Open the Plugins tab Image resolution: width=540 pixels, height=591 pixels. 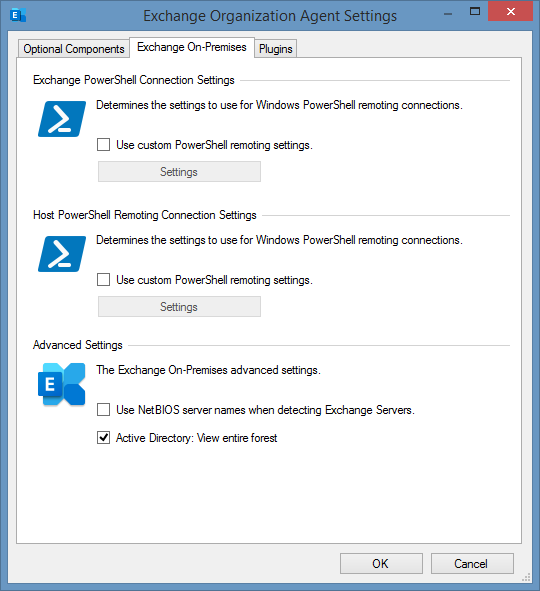coord(275,49)
